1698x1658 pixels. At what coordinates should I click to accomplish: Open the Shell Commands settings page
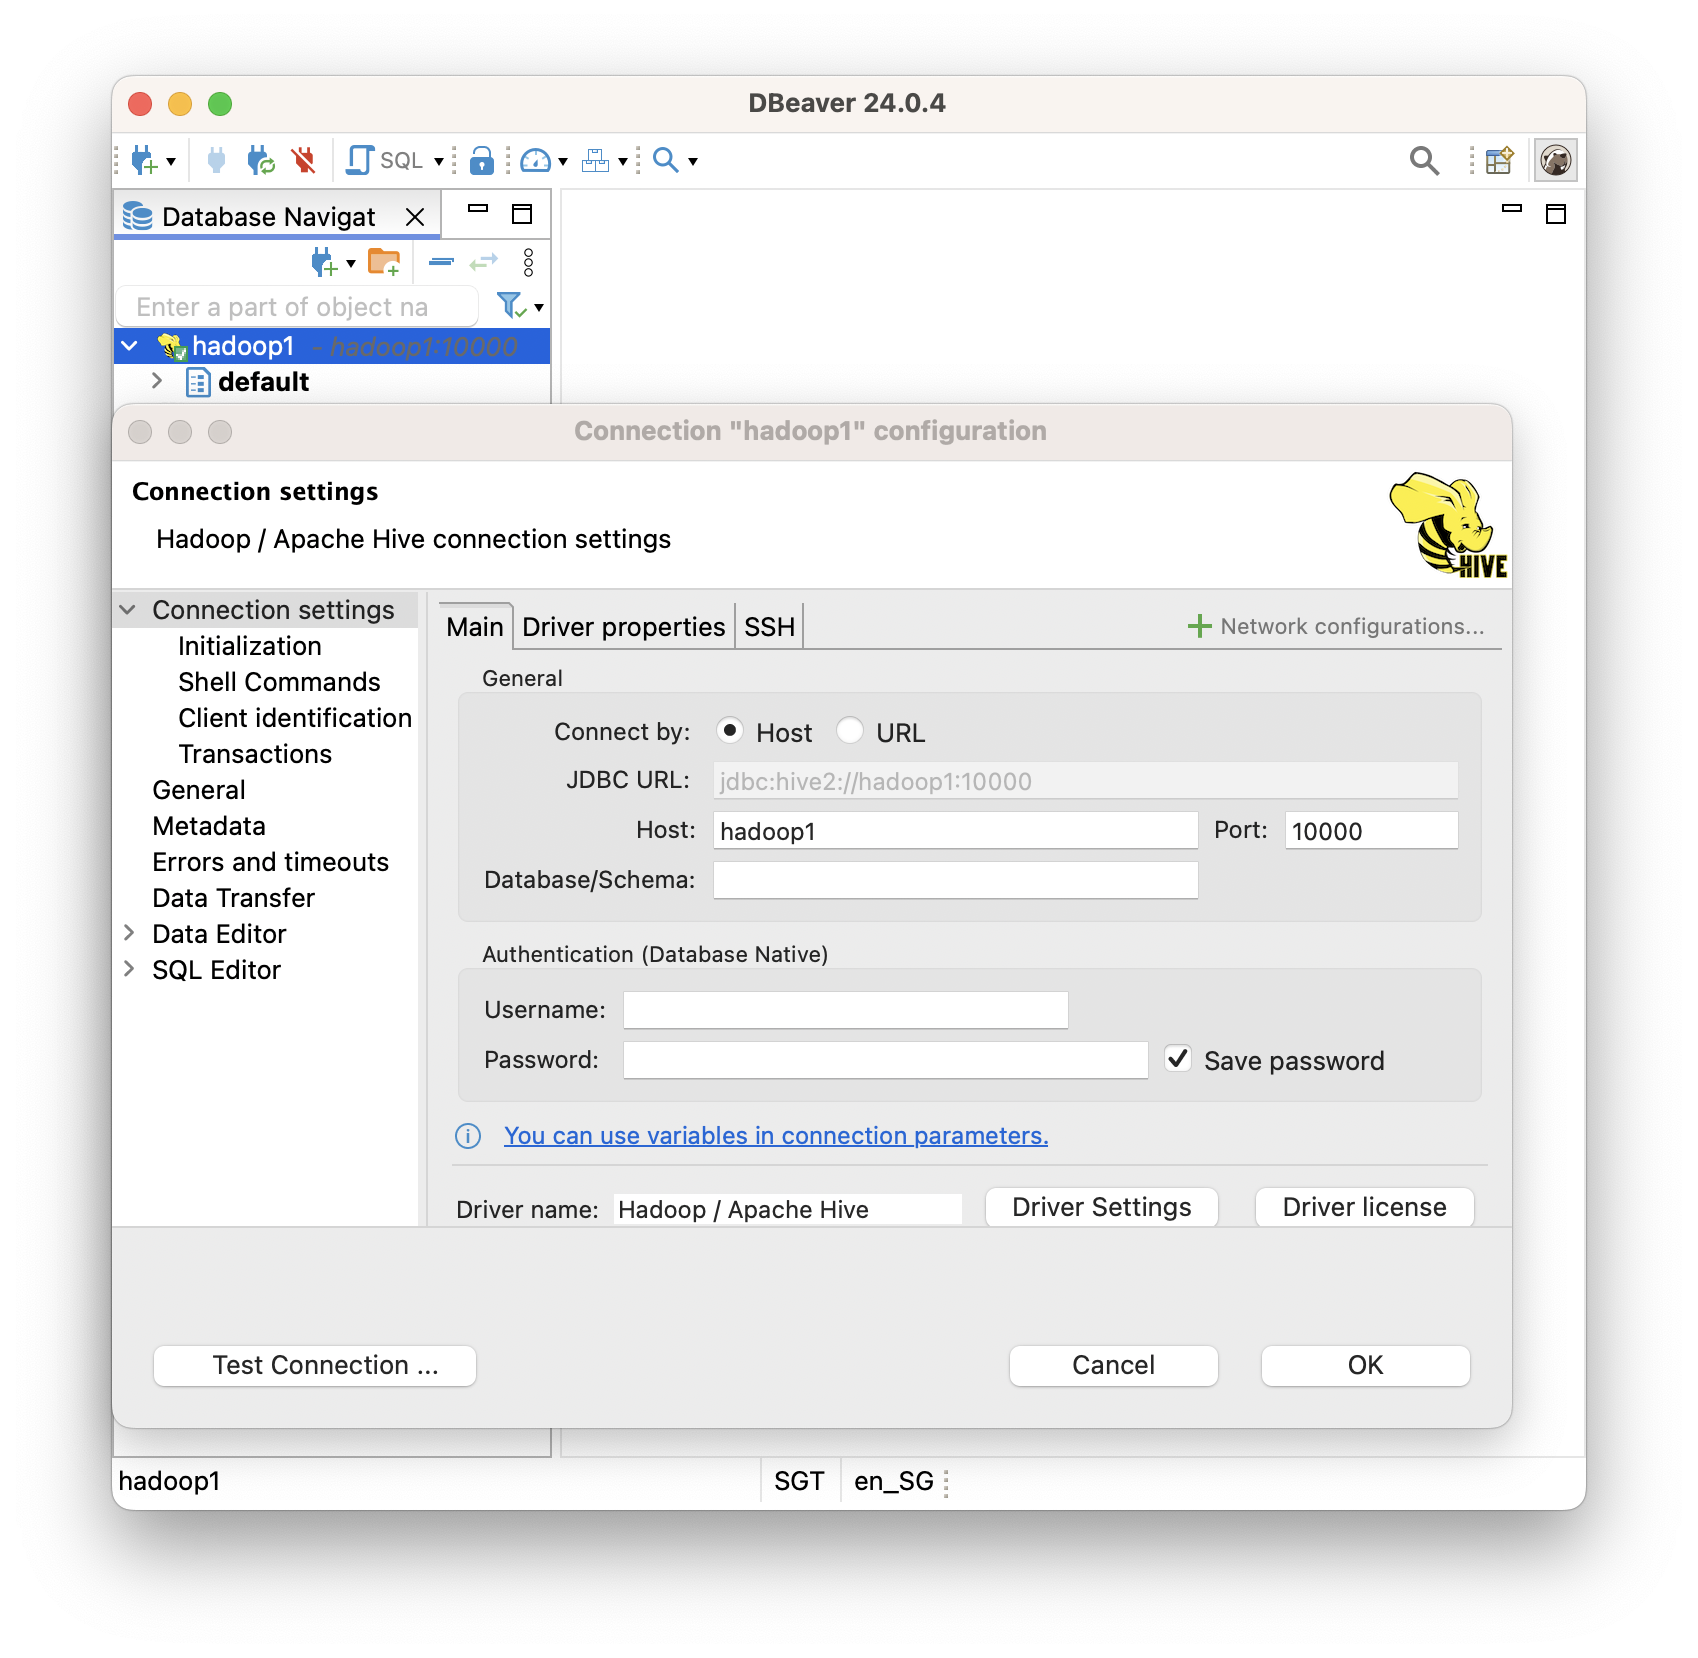(279, 682)
